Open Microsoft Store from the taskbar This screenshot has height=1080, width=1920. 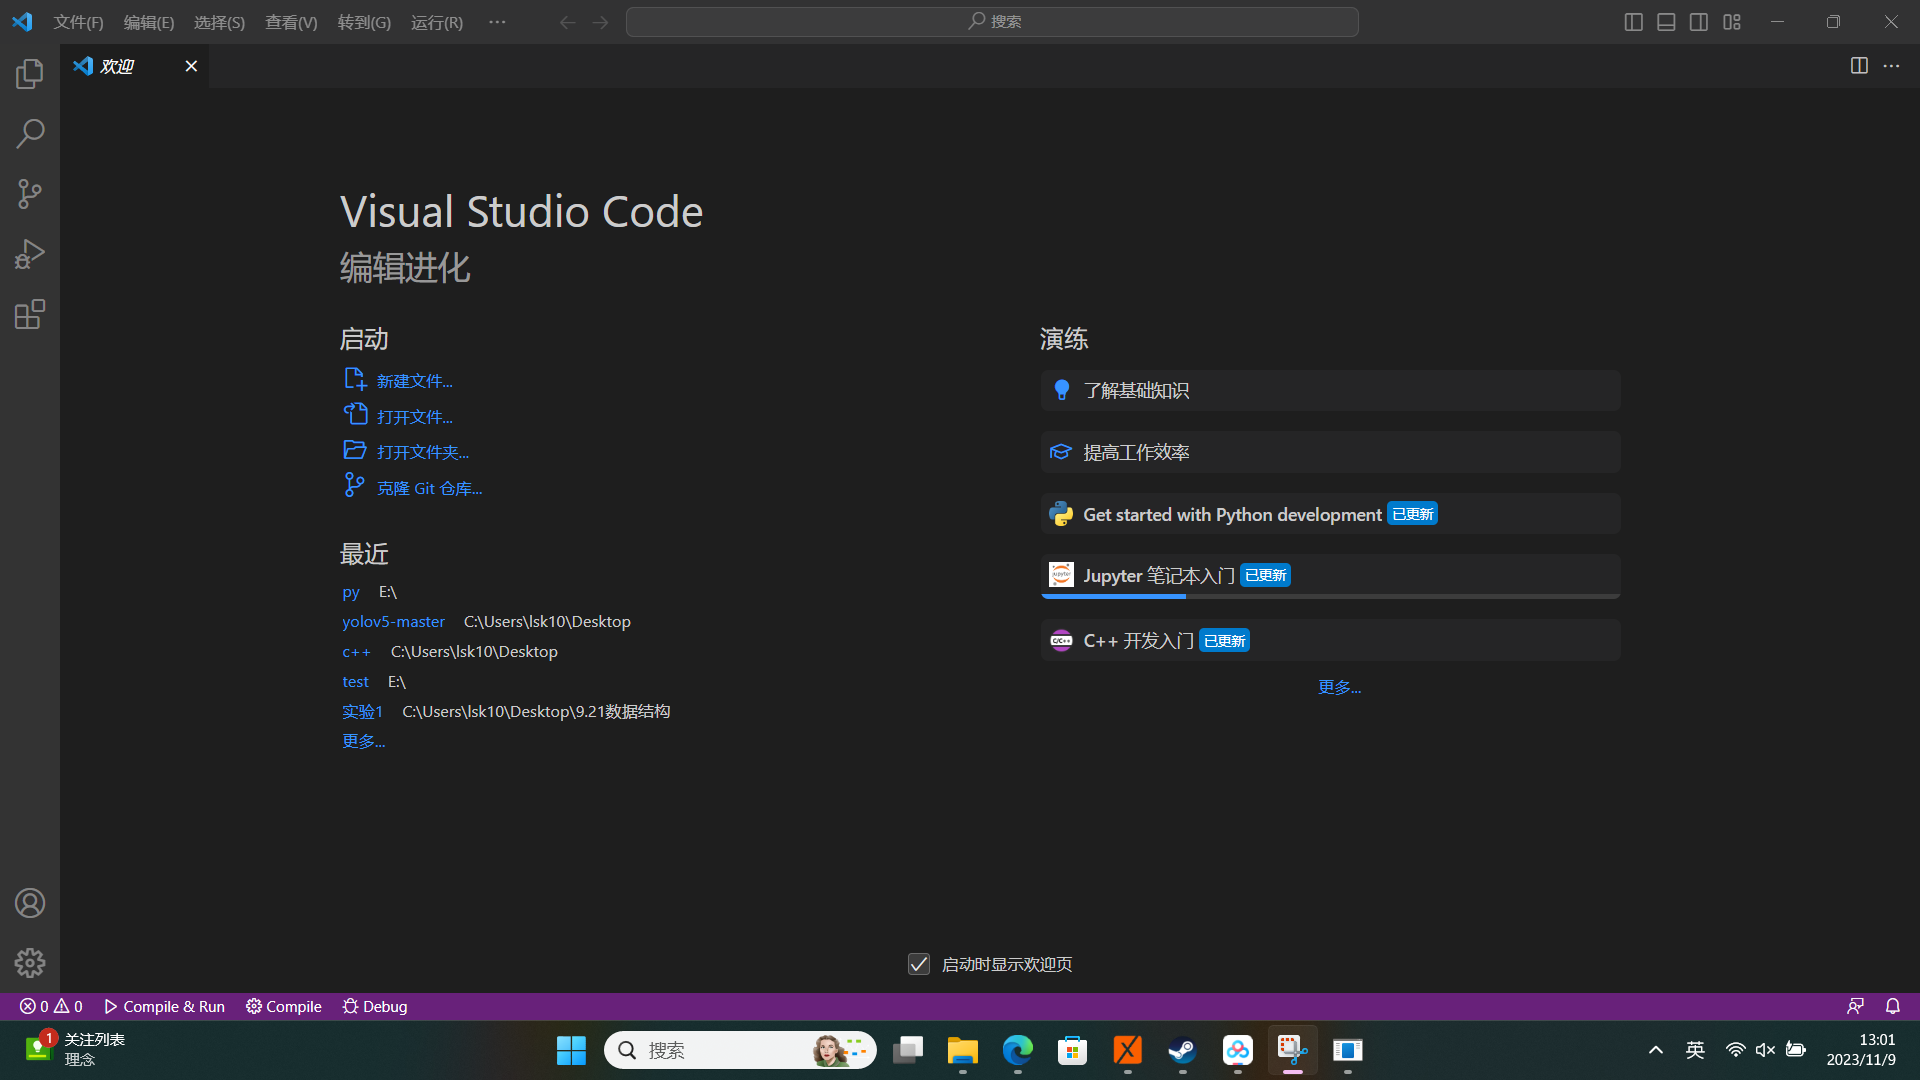[1073, 1050]
